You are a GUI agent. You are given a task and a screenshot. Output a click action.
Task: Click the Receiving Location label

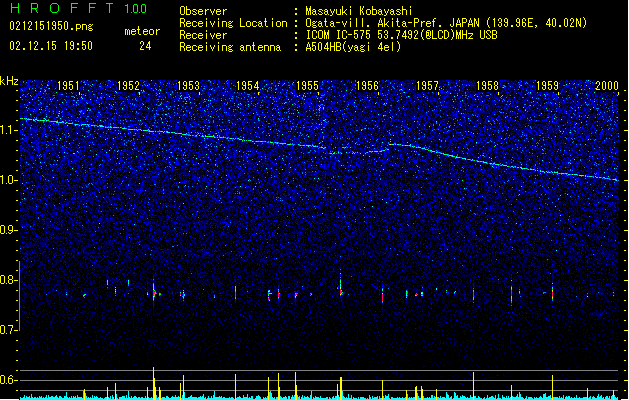pos(233,23)
